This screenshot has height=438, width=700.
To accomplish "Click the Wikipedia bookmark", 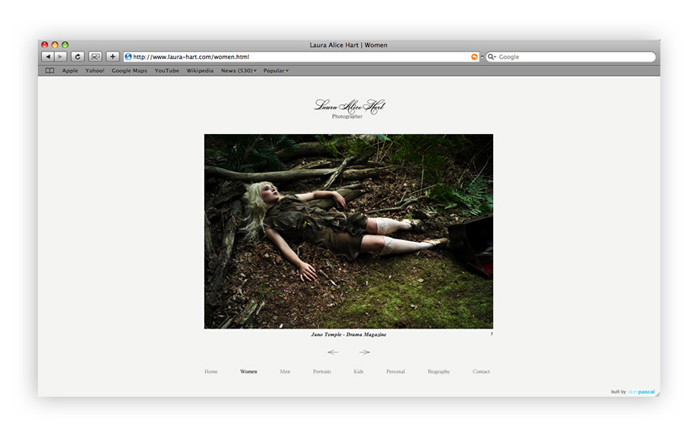I will (200, 71).
